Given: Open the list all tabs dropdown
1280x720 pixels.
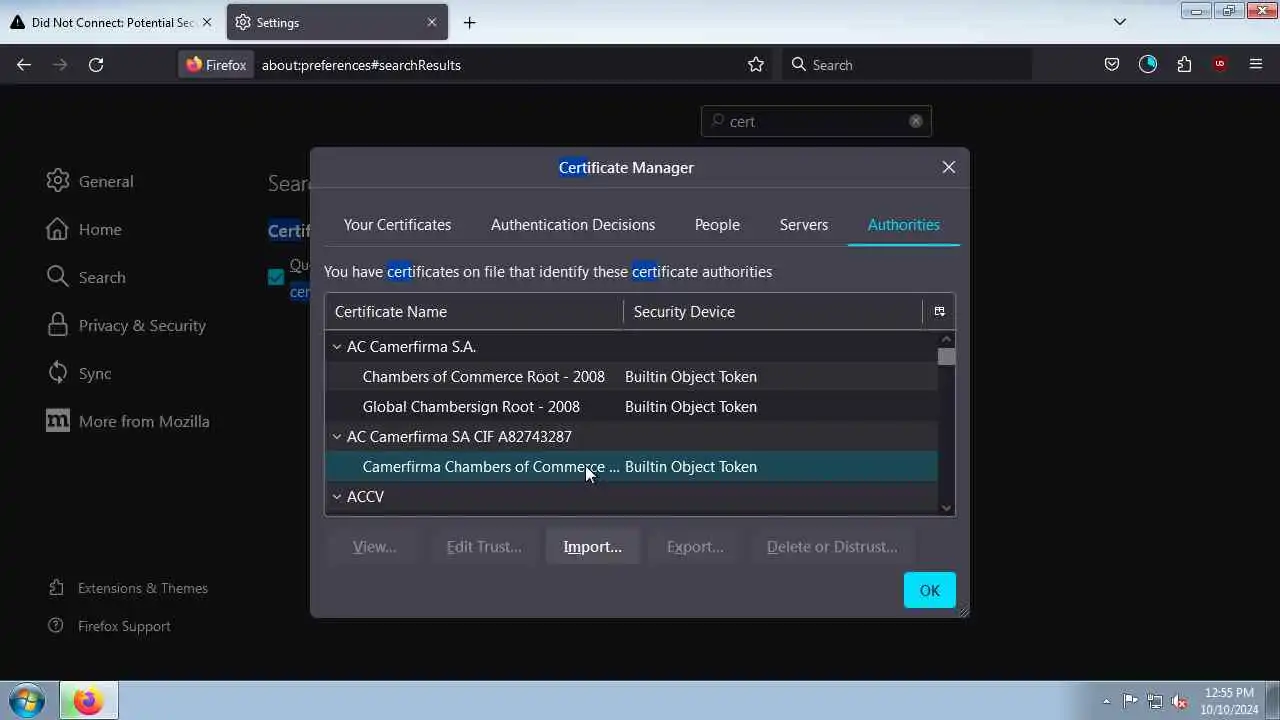Looking at the screenshot, I should pyautogui.click(x=1120, y=22).
